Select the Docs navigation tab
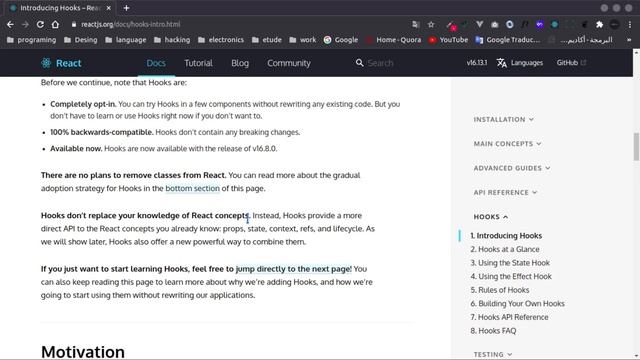Image resolution: width=640 pixels, height=360 pixels. 156,63
